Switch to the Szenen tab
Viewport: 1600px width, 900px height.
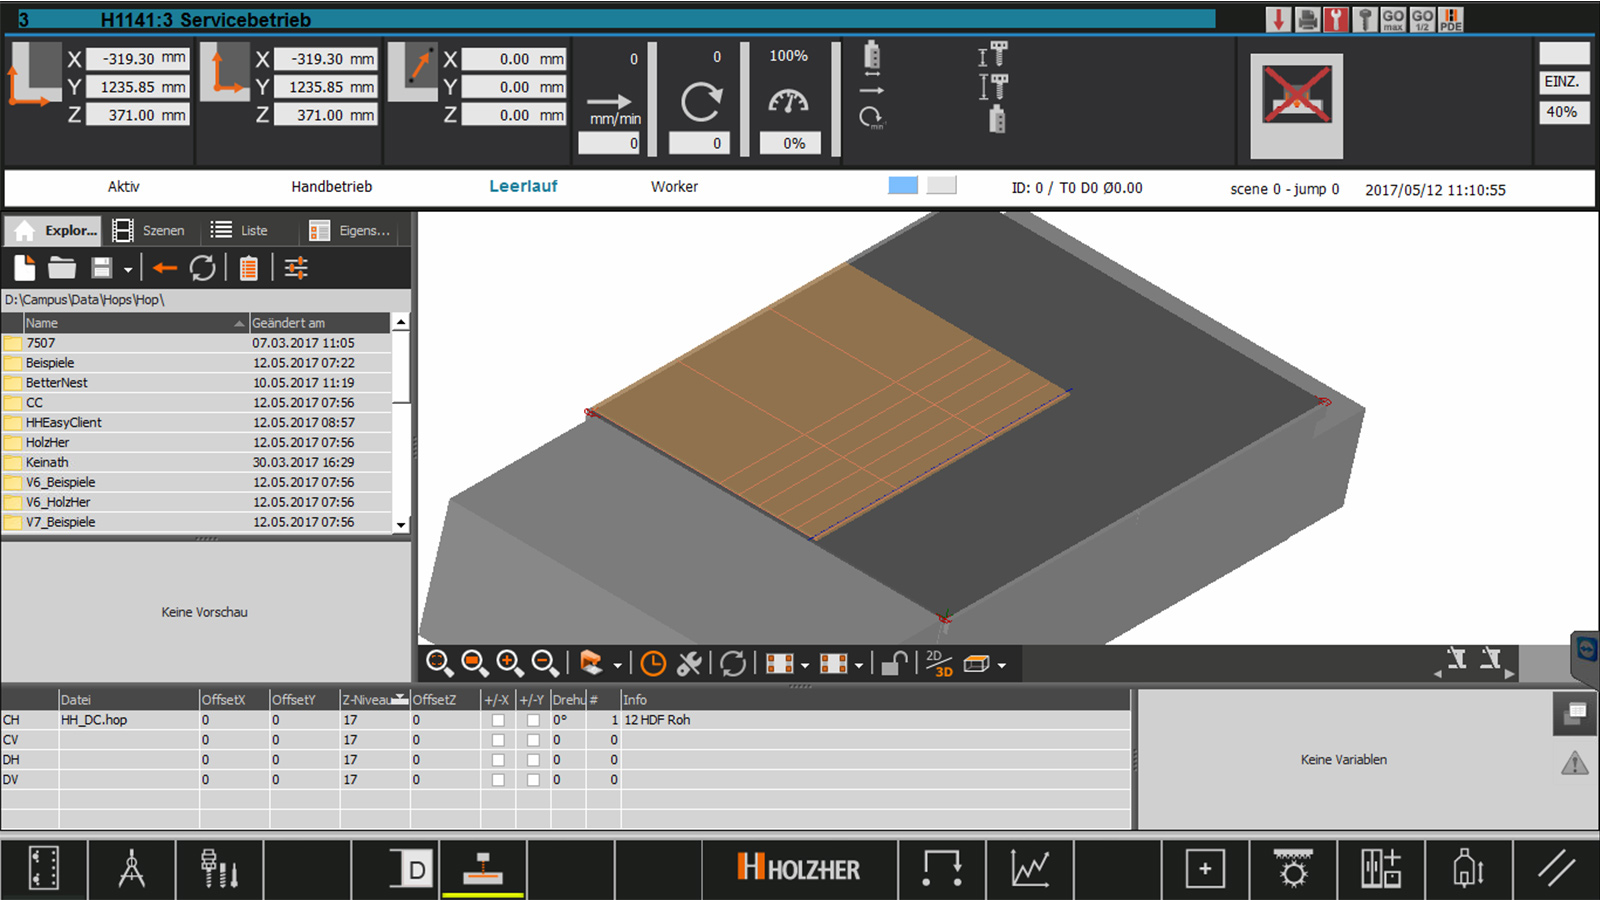point(150,230)
